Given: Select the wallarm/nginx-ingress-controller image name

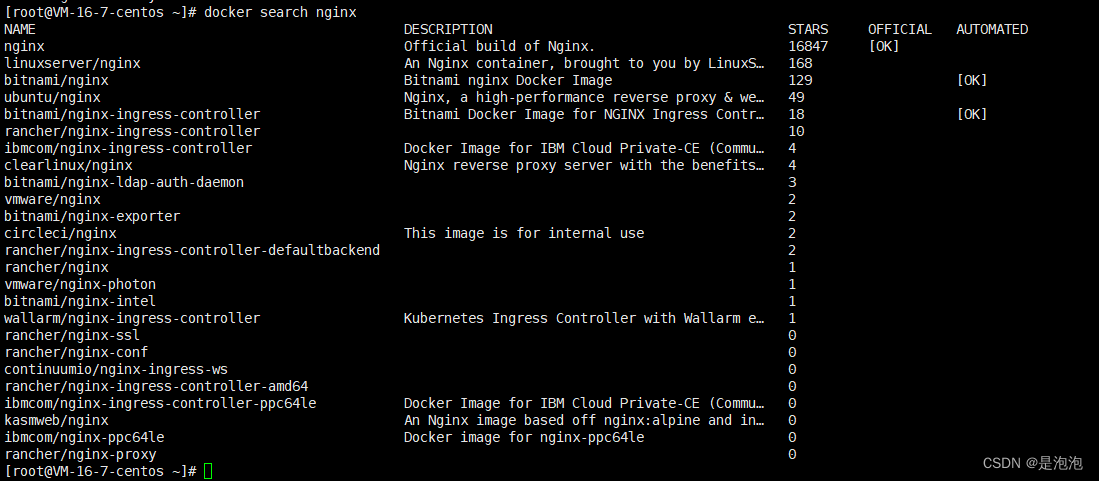Looking at the screenshot, I should click(x=132, y=319).
